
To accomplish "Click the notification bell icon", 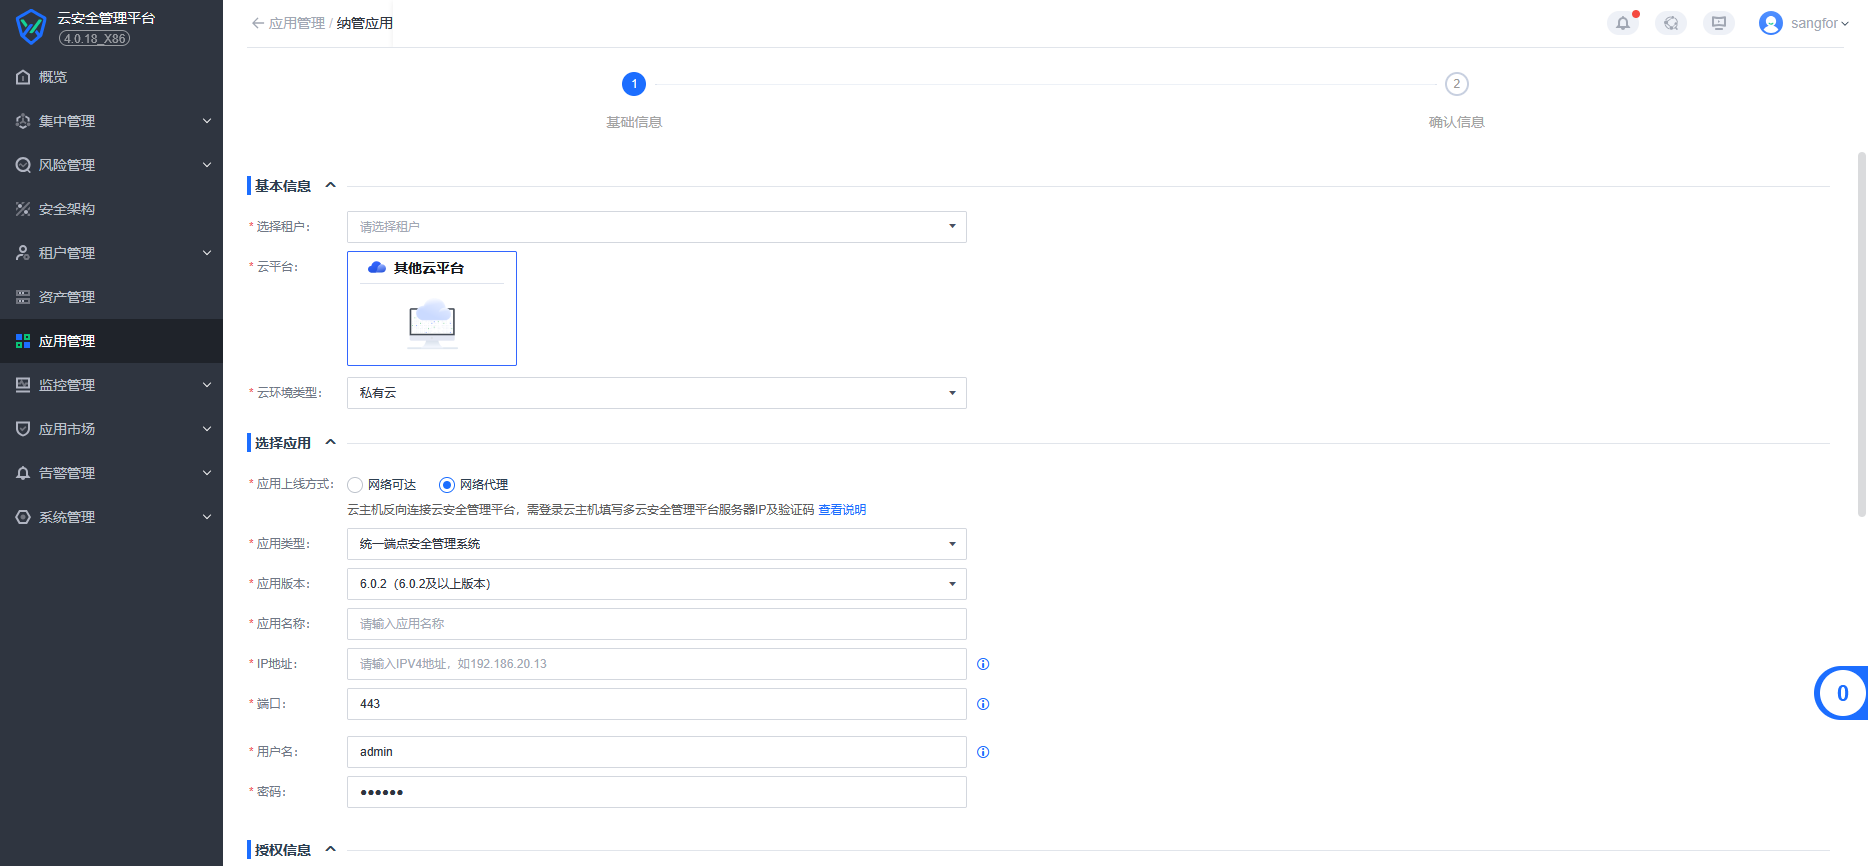I will [x=1622, y=23].
